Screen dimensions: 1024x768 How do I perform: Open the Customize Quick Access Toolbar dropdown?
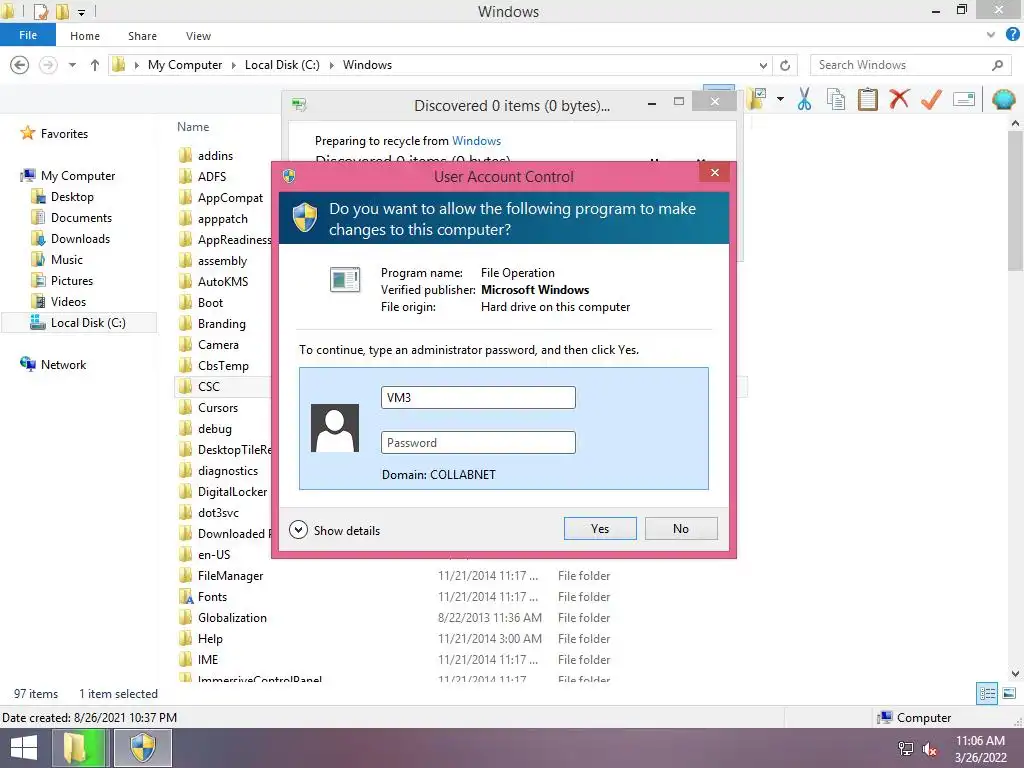(82, 12)
